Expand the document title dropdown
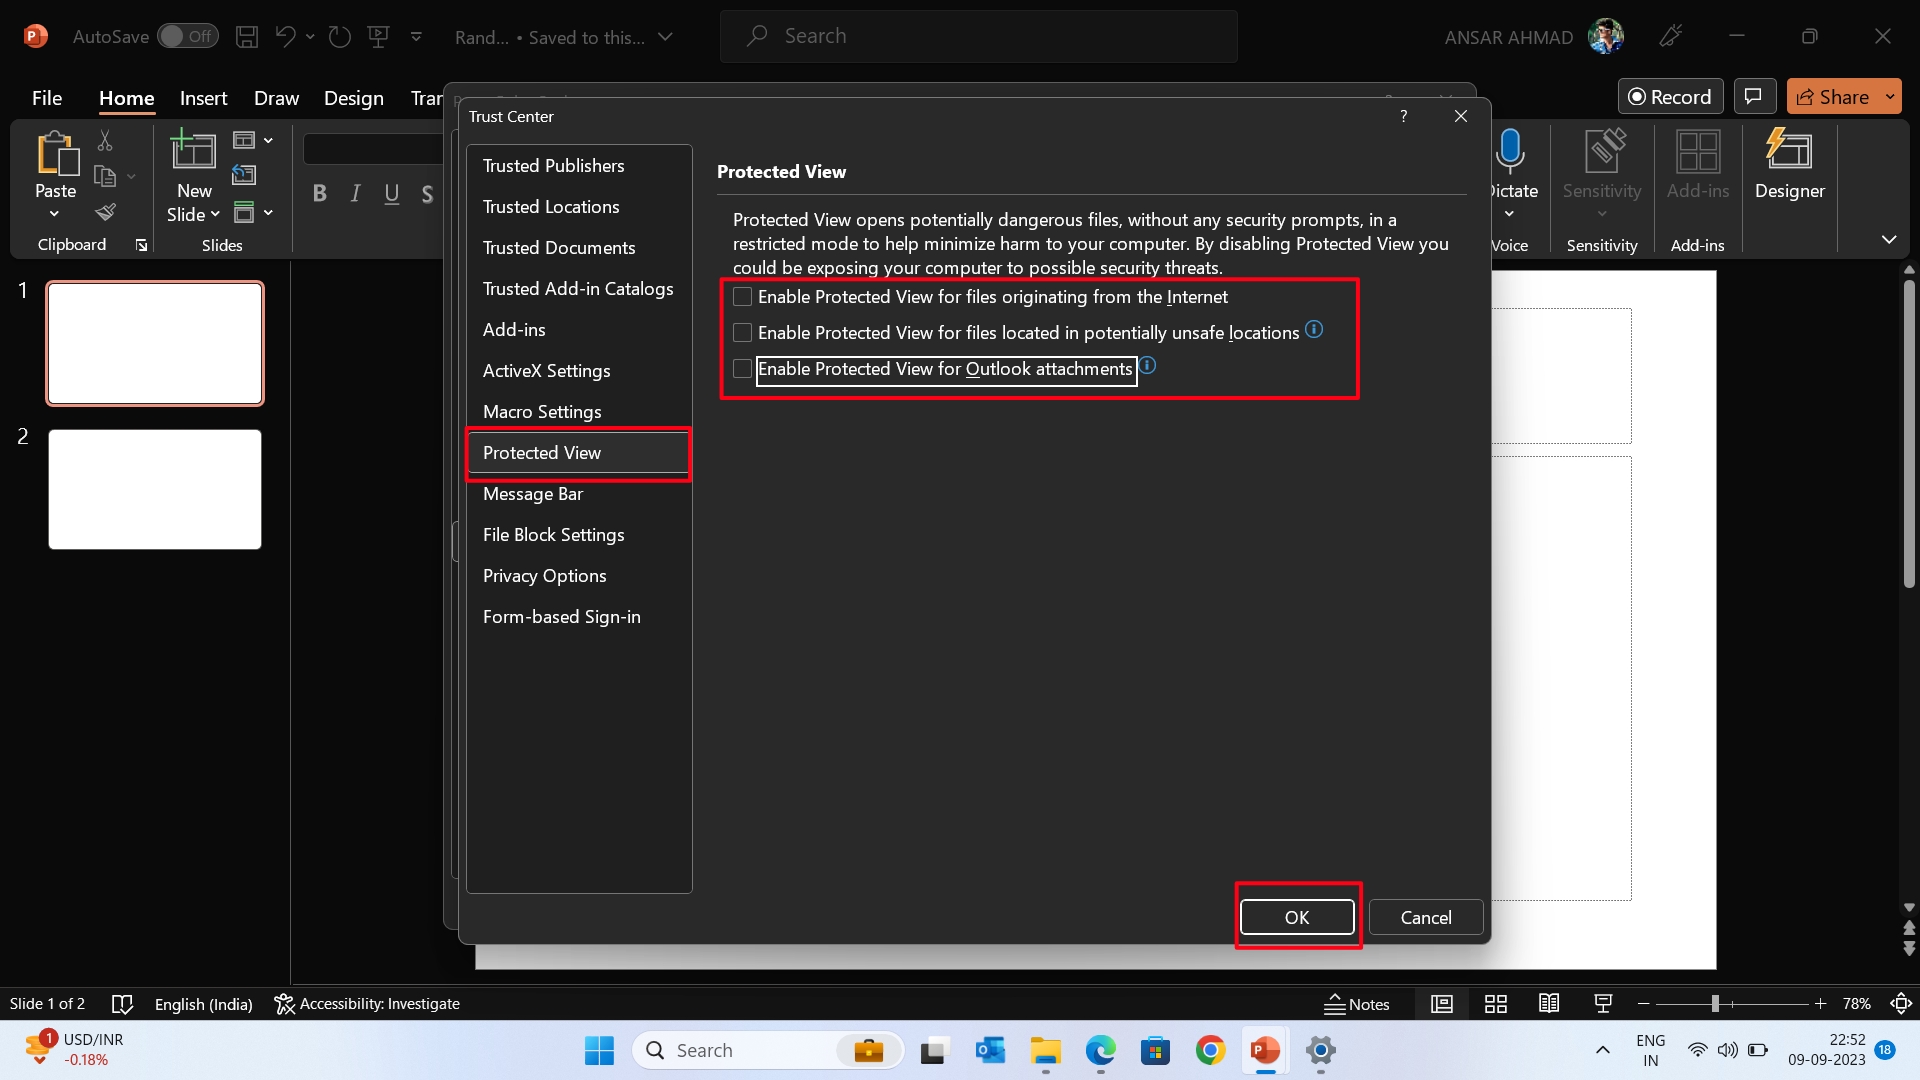Screen dimensions: 1920x1080 pos(666,36)
